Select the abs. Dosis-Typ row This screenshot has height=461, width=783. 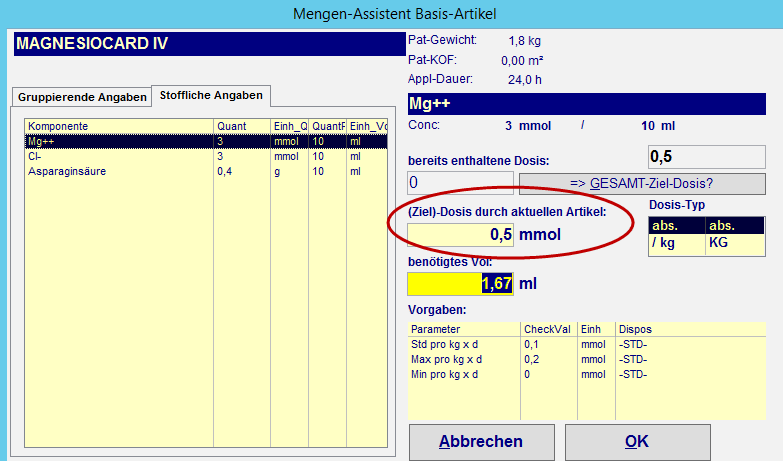tap(707, 226)
